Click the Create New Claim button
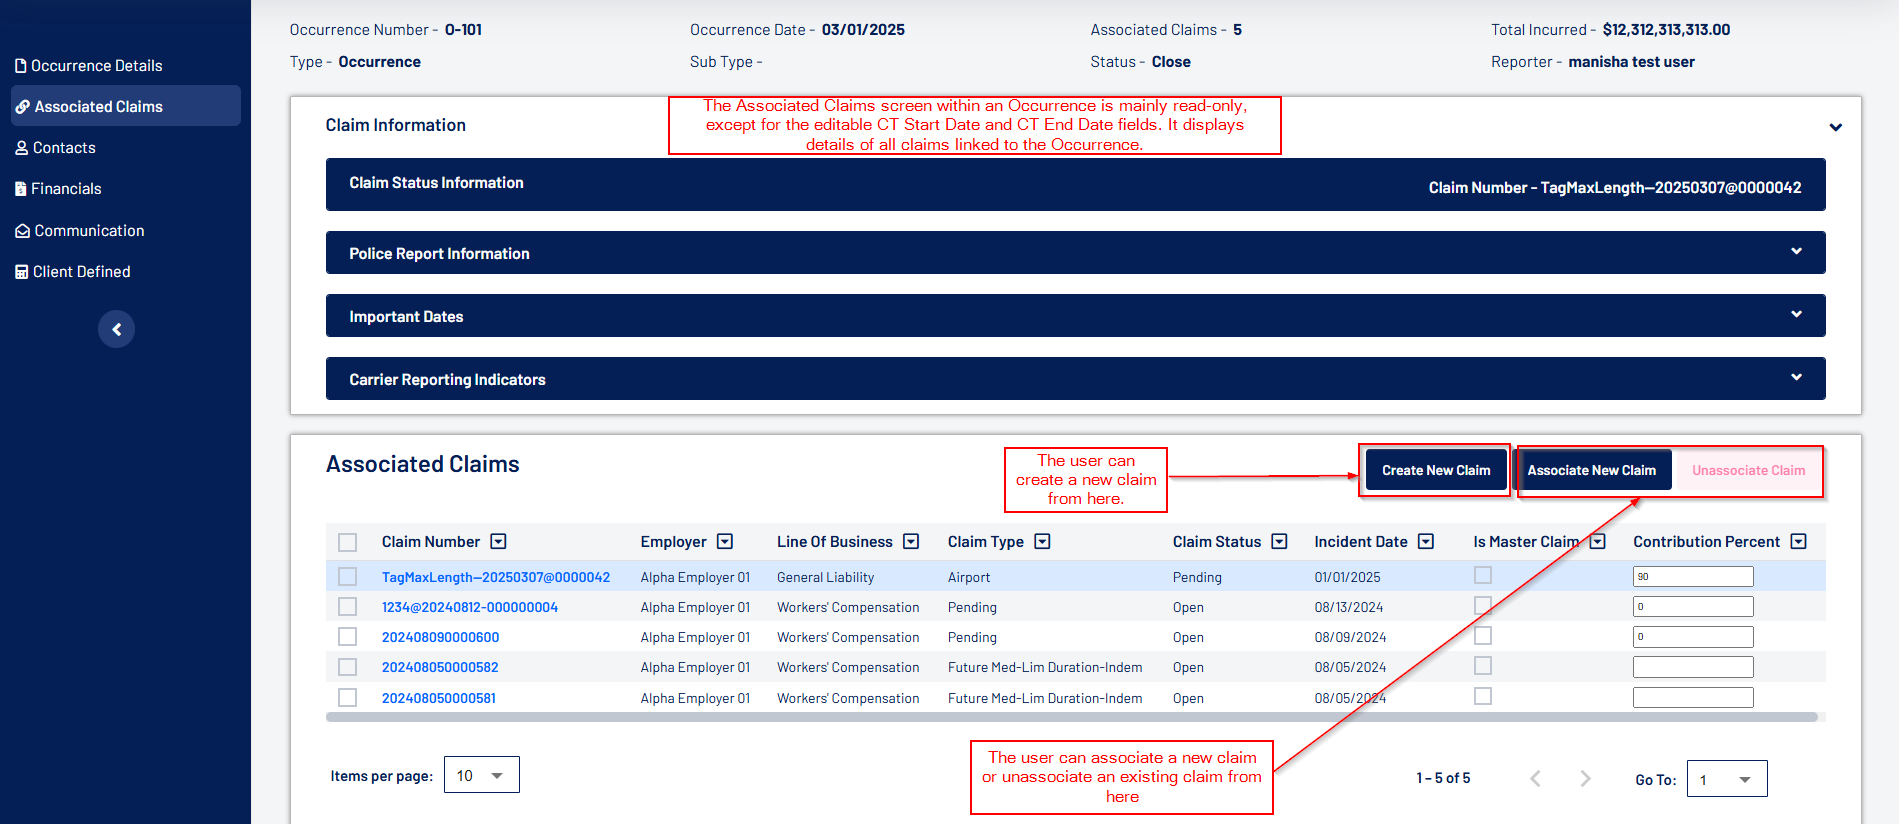The width and height of the screenshot is (1899, 824). [1436, 470]
